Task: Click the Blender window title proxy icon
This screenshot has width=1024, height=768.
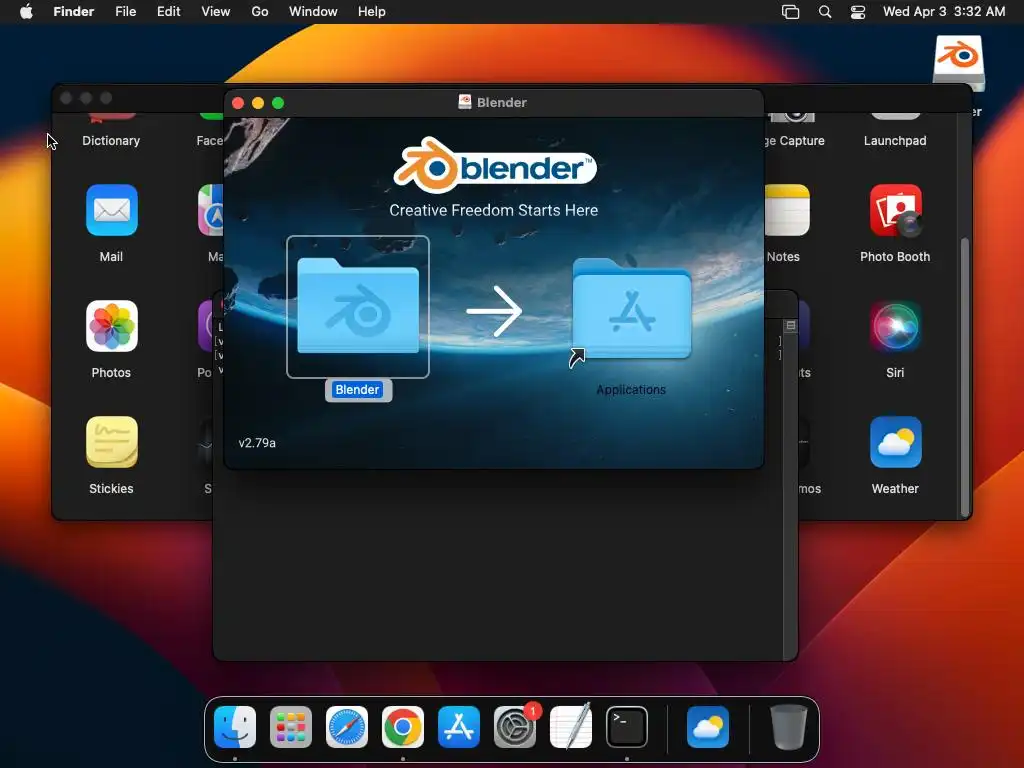Action: (465, 102)
